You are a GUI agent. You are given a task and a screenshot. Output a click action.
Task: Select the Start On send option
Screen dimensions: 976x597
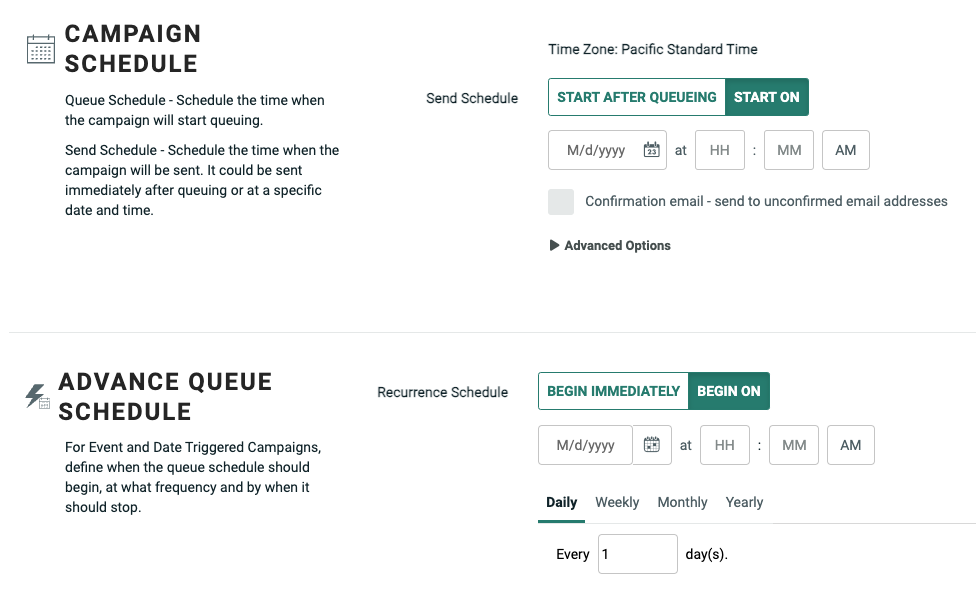tap(767, 97)
